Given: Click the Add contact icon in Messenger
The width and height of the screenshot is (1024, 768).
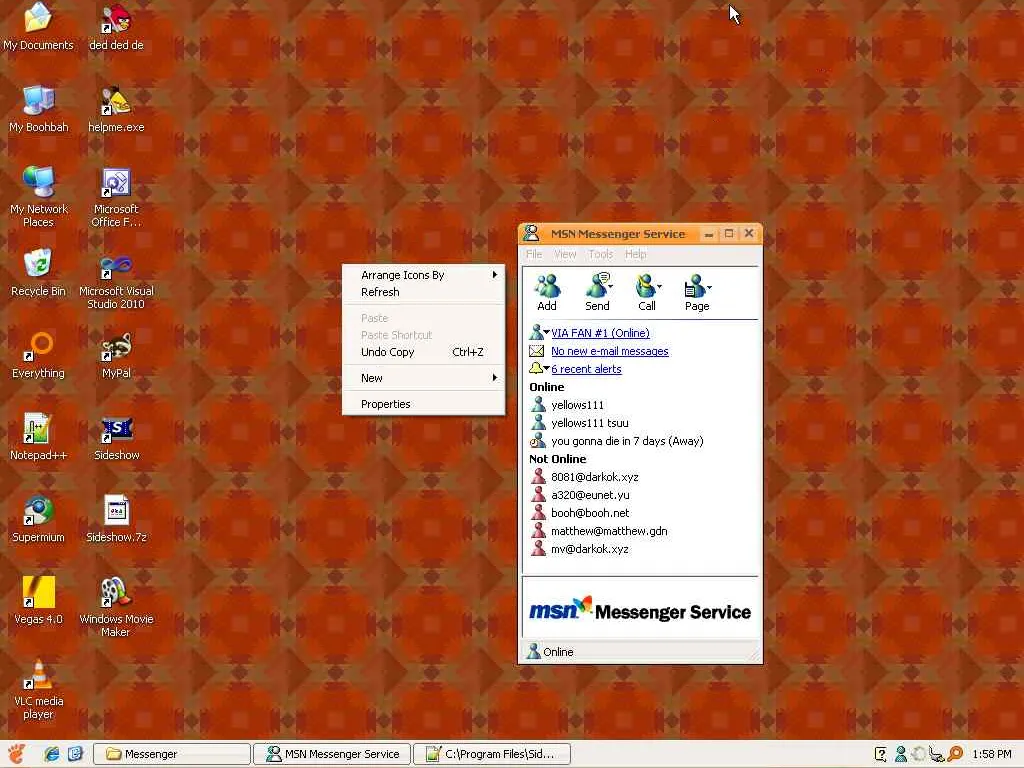Looking at the screenshot, I should 547,292.
